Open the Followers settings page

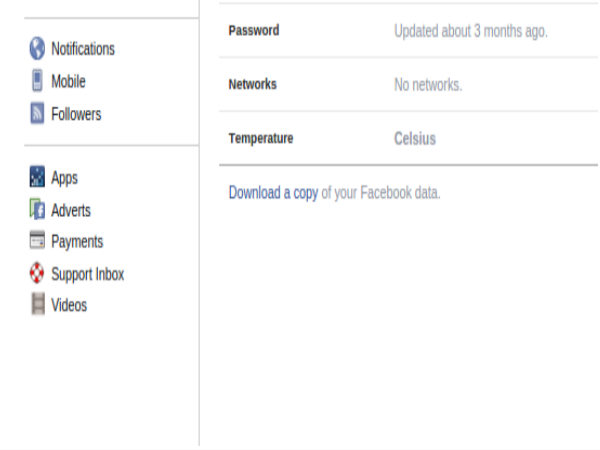(x=76, y=114)
